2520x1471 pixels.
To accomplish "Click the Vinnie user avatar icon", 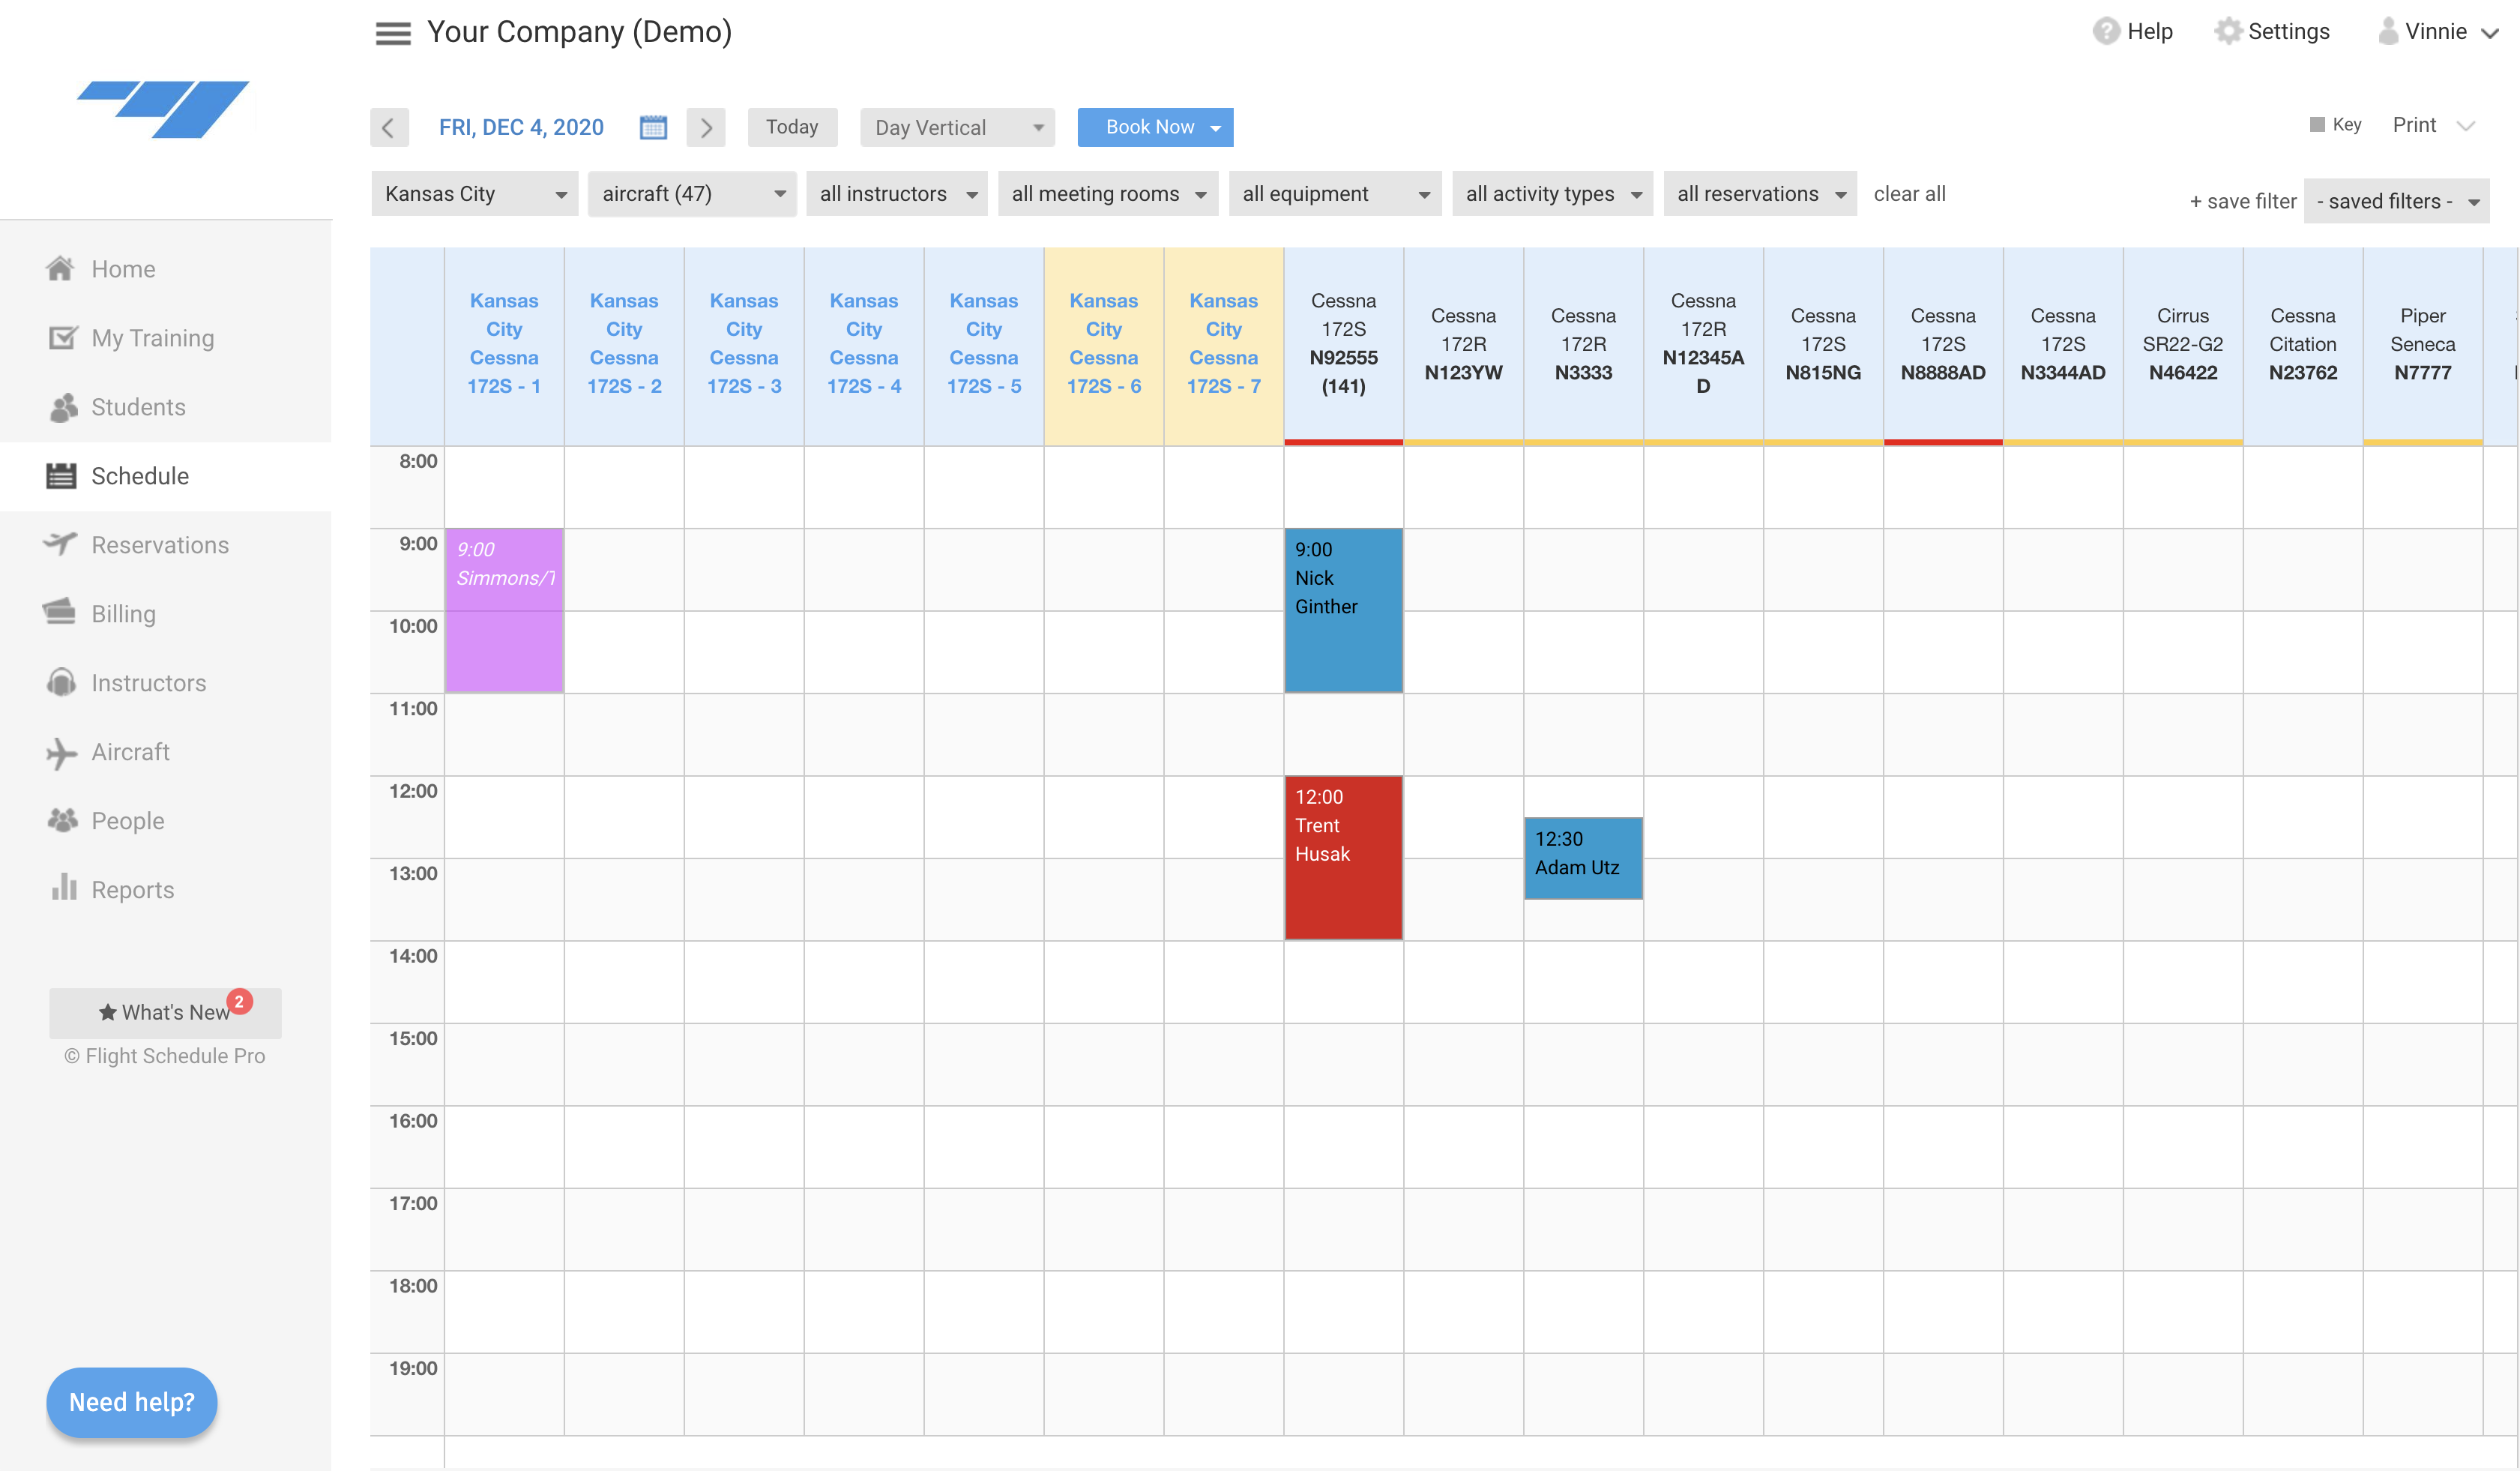I will (2388, 31).
